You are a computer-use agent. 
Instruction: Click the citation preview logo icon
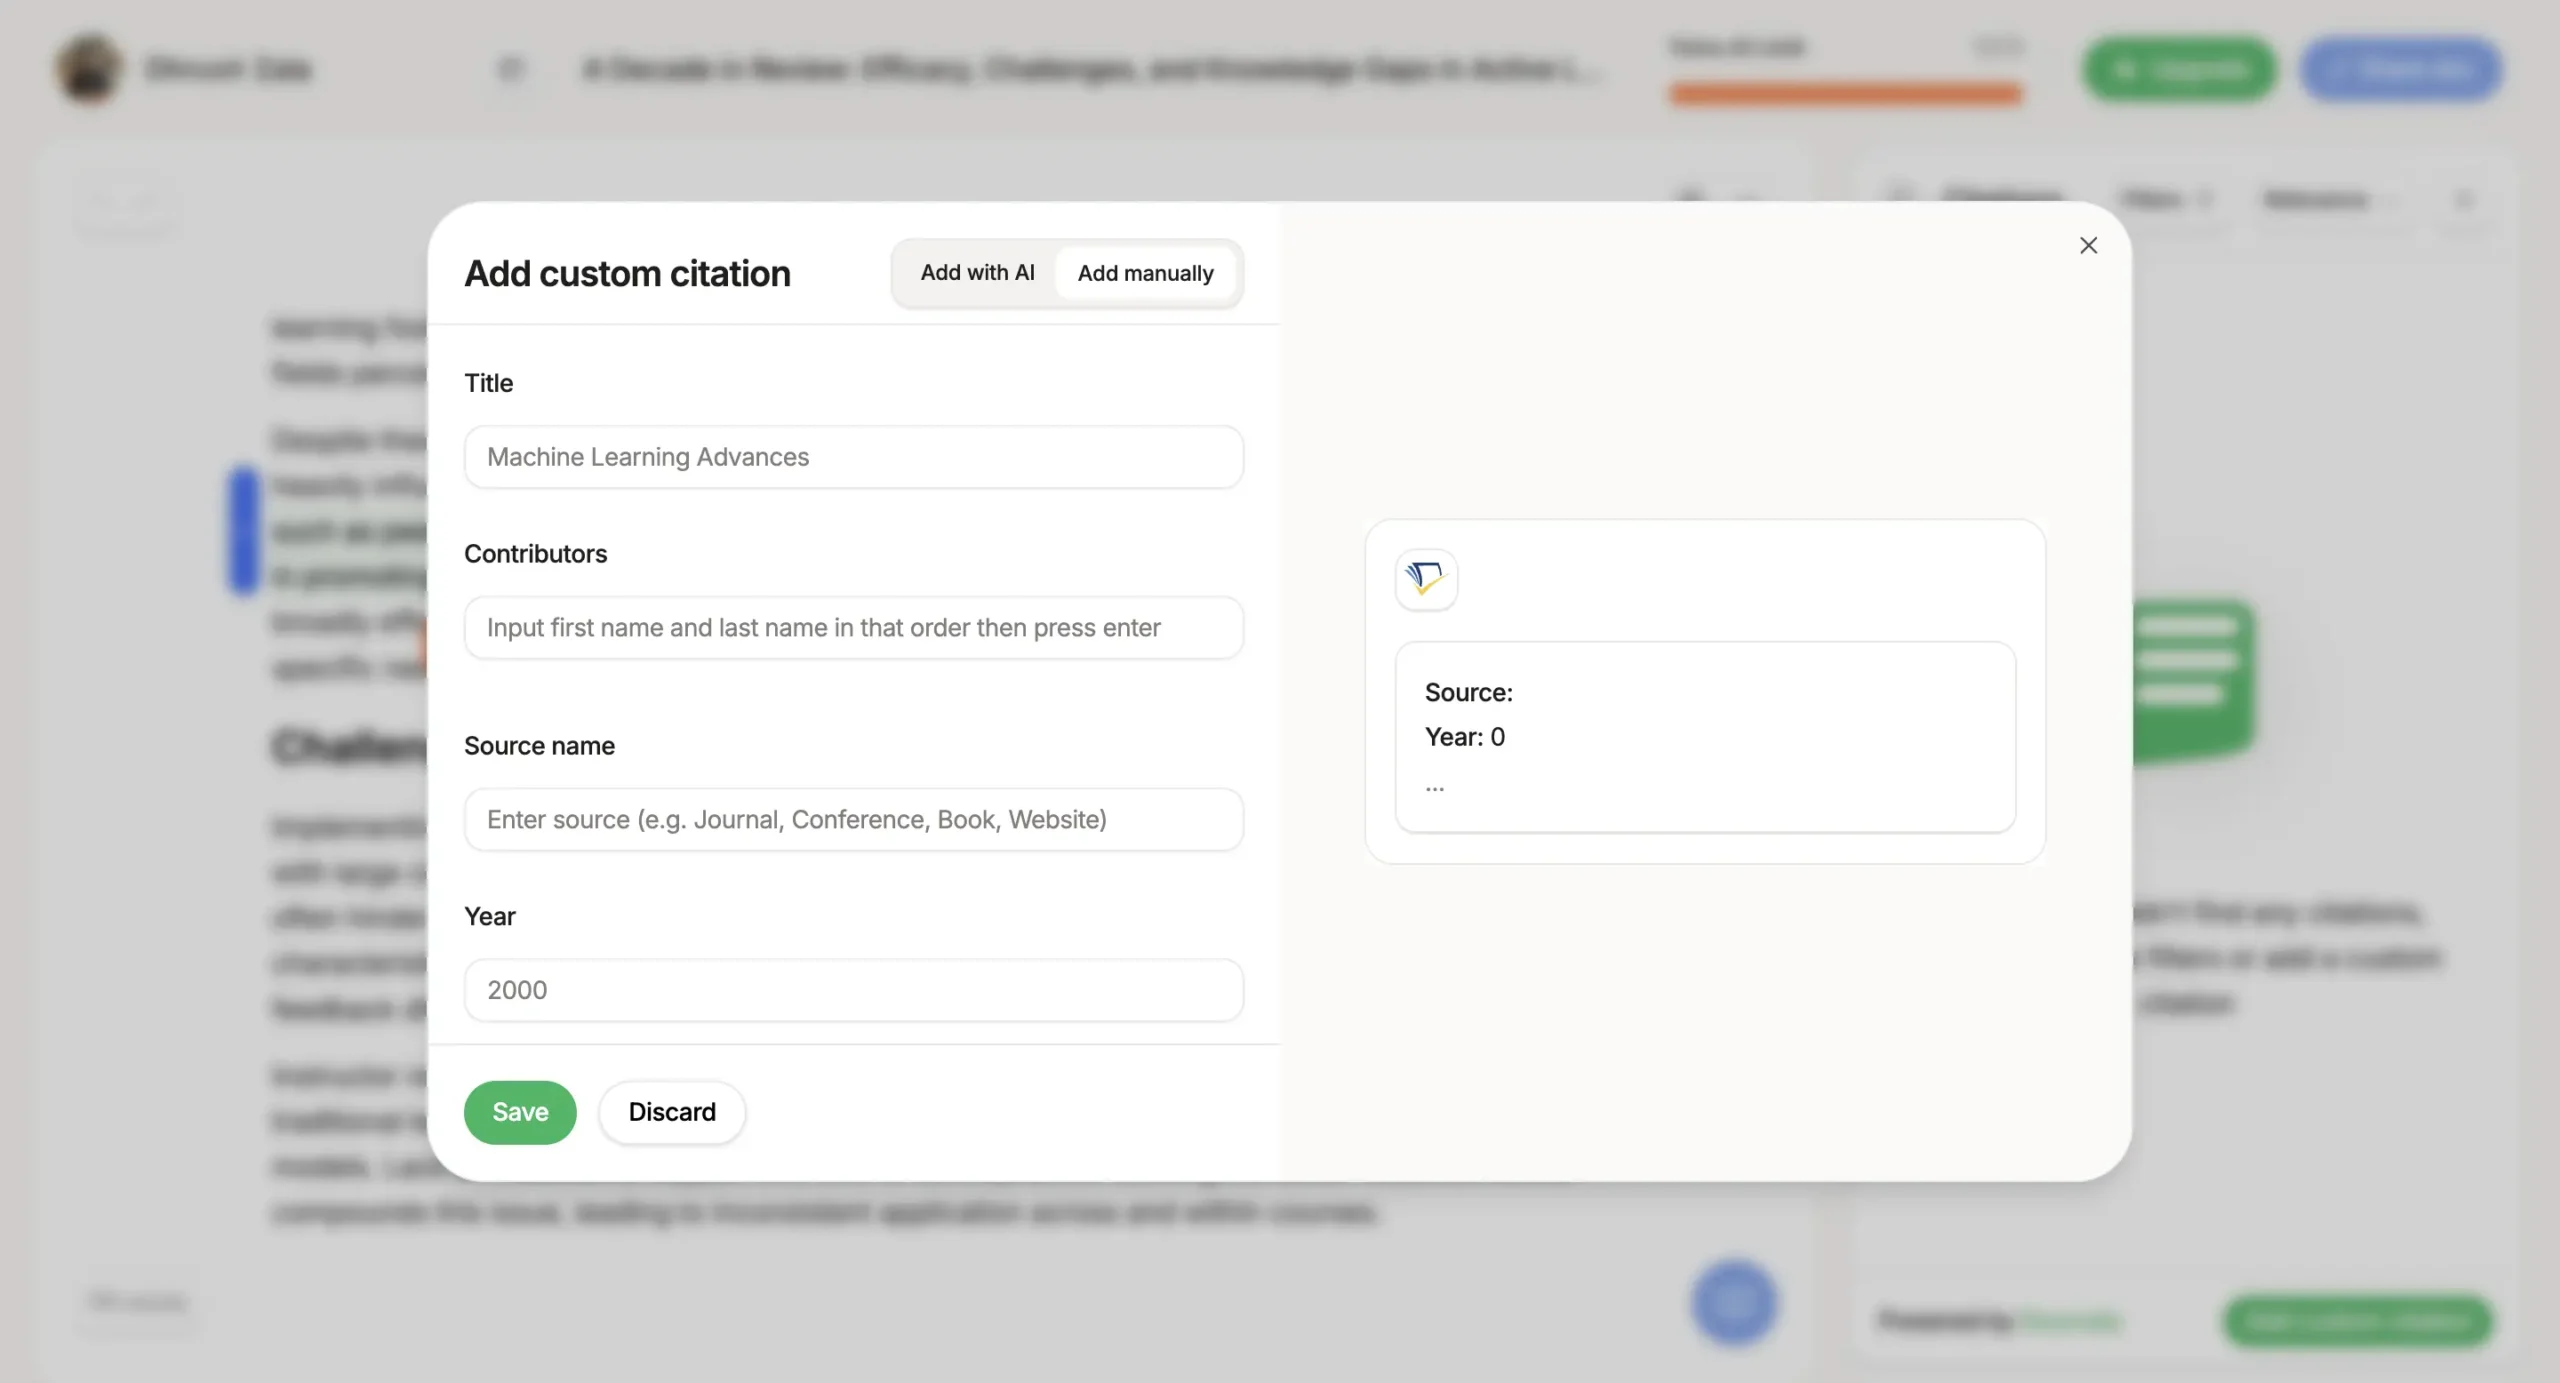(x=1426, y=579)
